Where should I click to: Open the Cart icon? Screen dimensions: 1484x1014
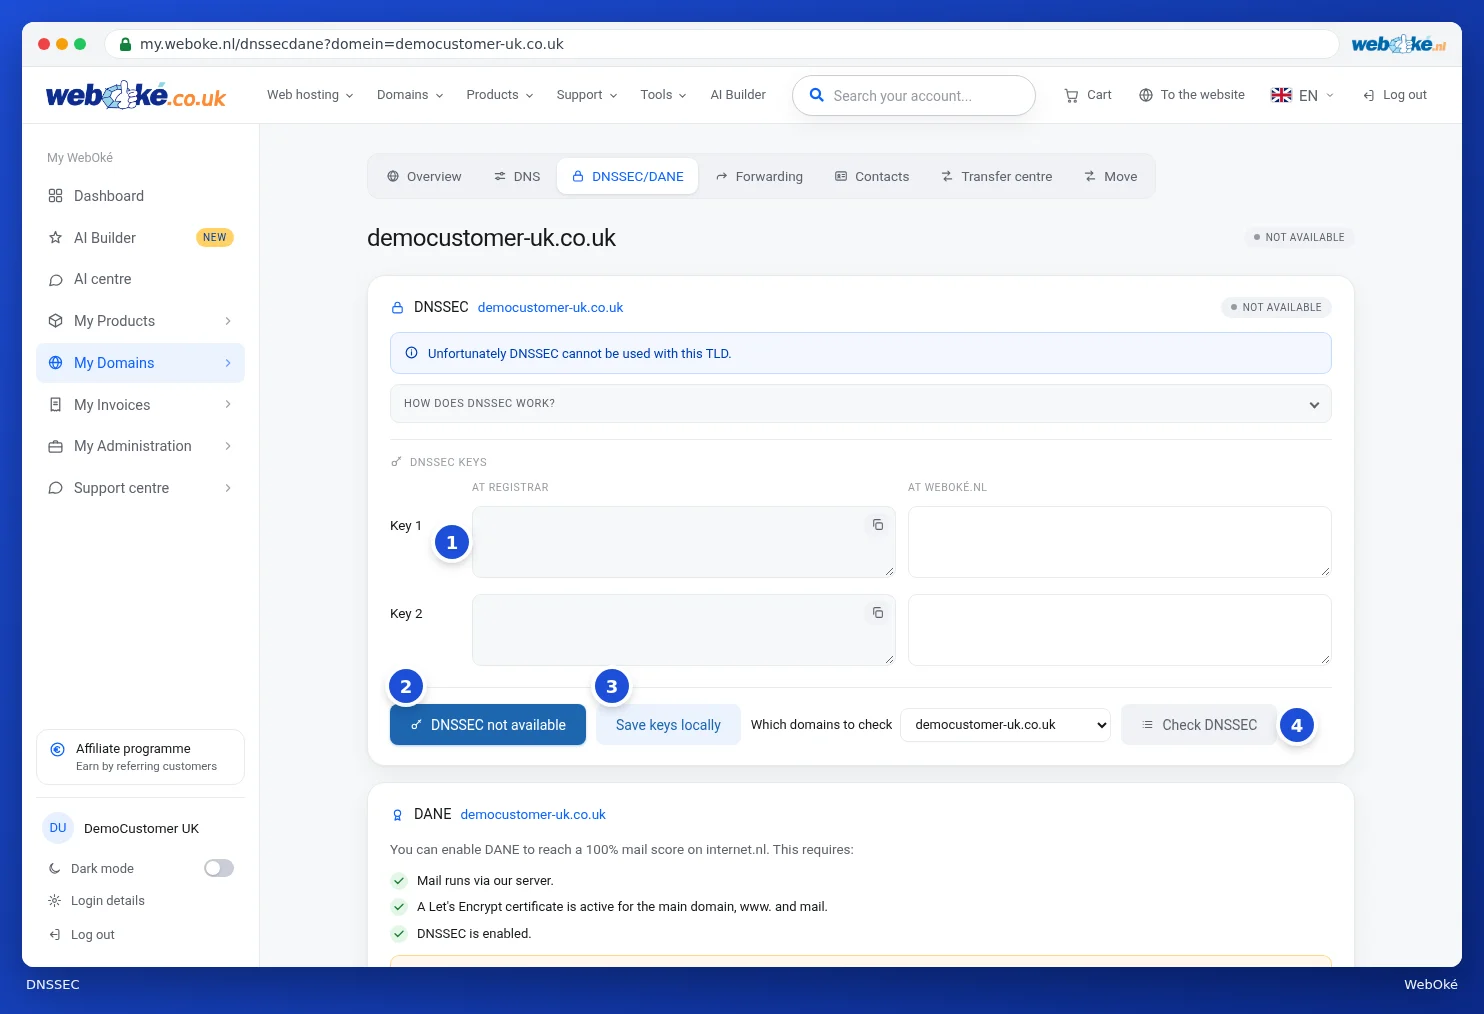coord(1071,95)
